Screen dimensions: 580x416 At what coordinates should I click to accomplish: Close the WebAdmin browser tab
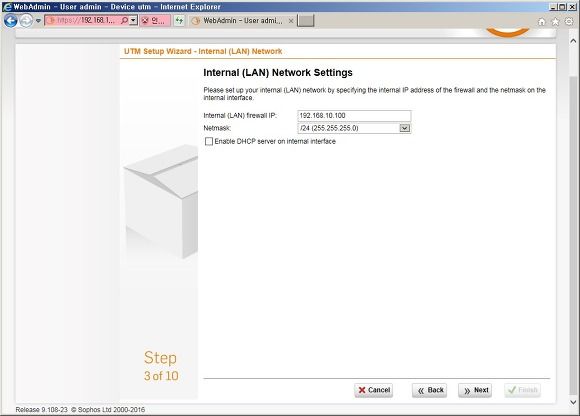pyautogui.click(x=291, y=21)
